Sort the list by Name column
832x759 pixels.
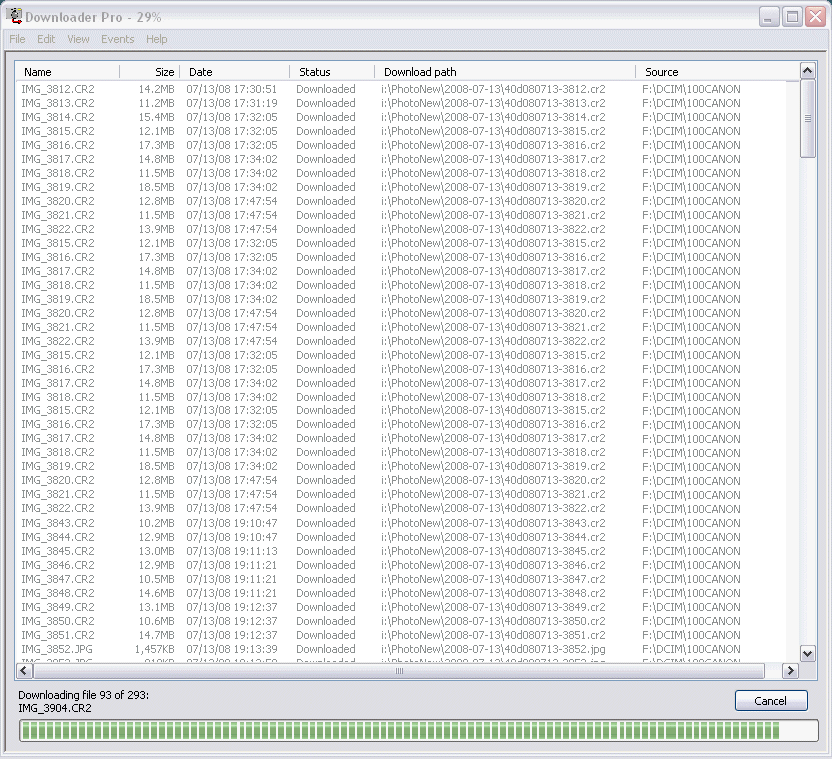[x=67, y=72]
